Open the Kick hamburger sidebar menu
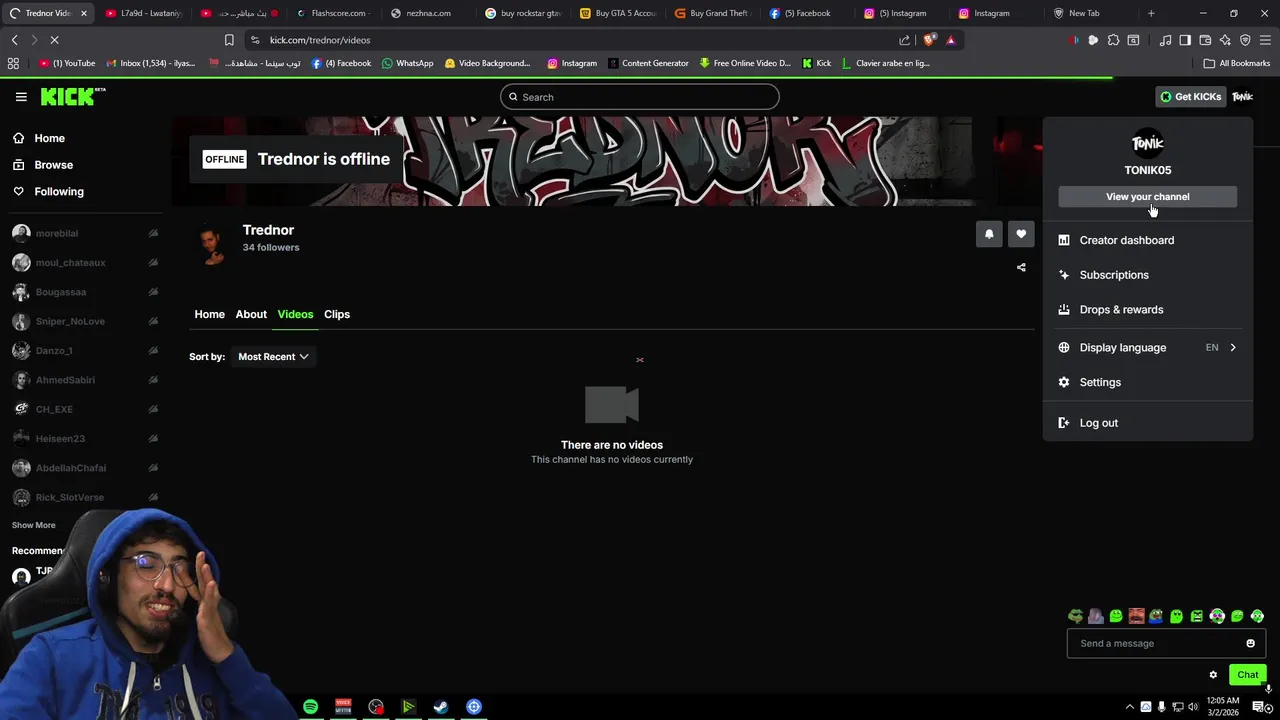The width and height of the screenshot is (1280, 720). 21,97
